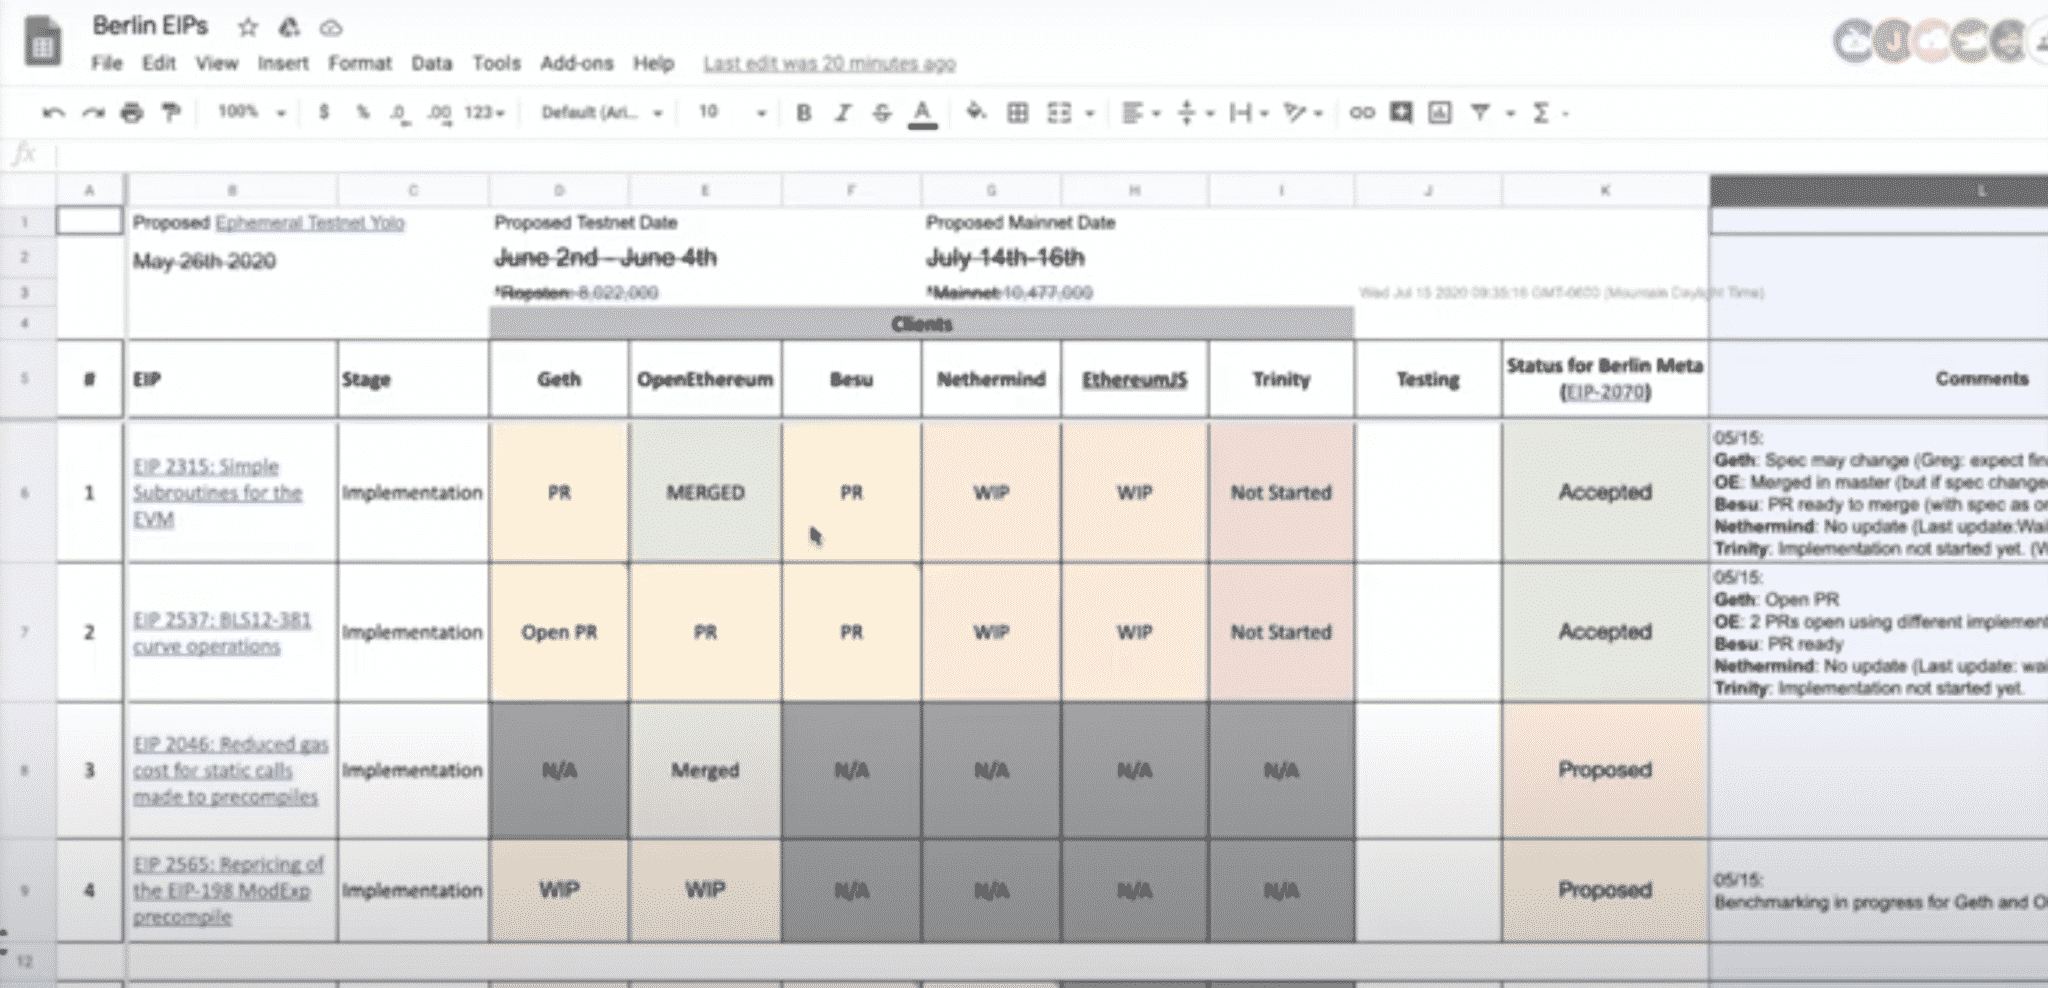Open the 123 number format dropdown
This screenshot has width=2048, height=988.
(485, 113)
